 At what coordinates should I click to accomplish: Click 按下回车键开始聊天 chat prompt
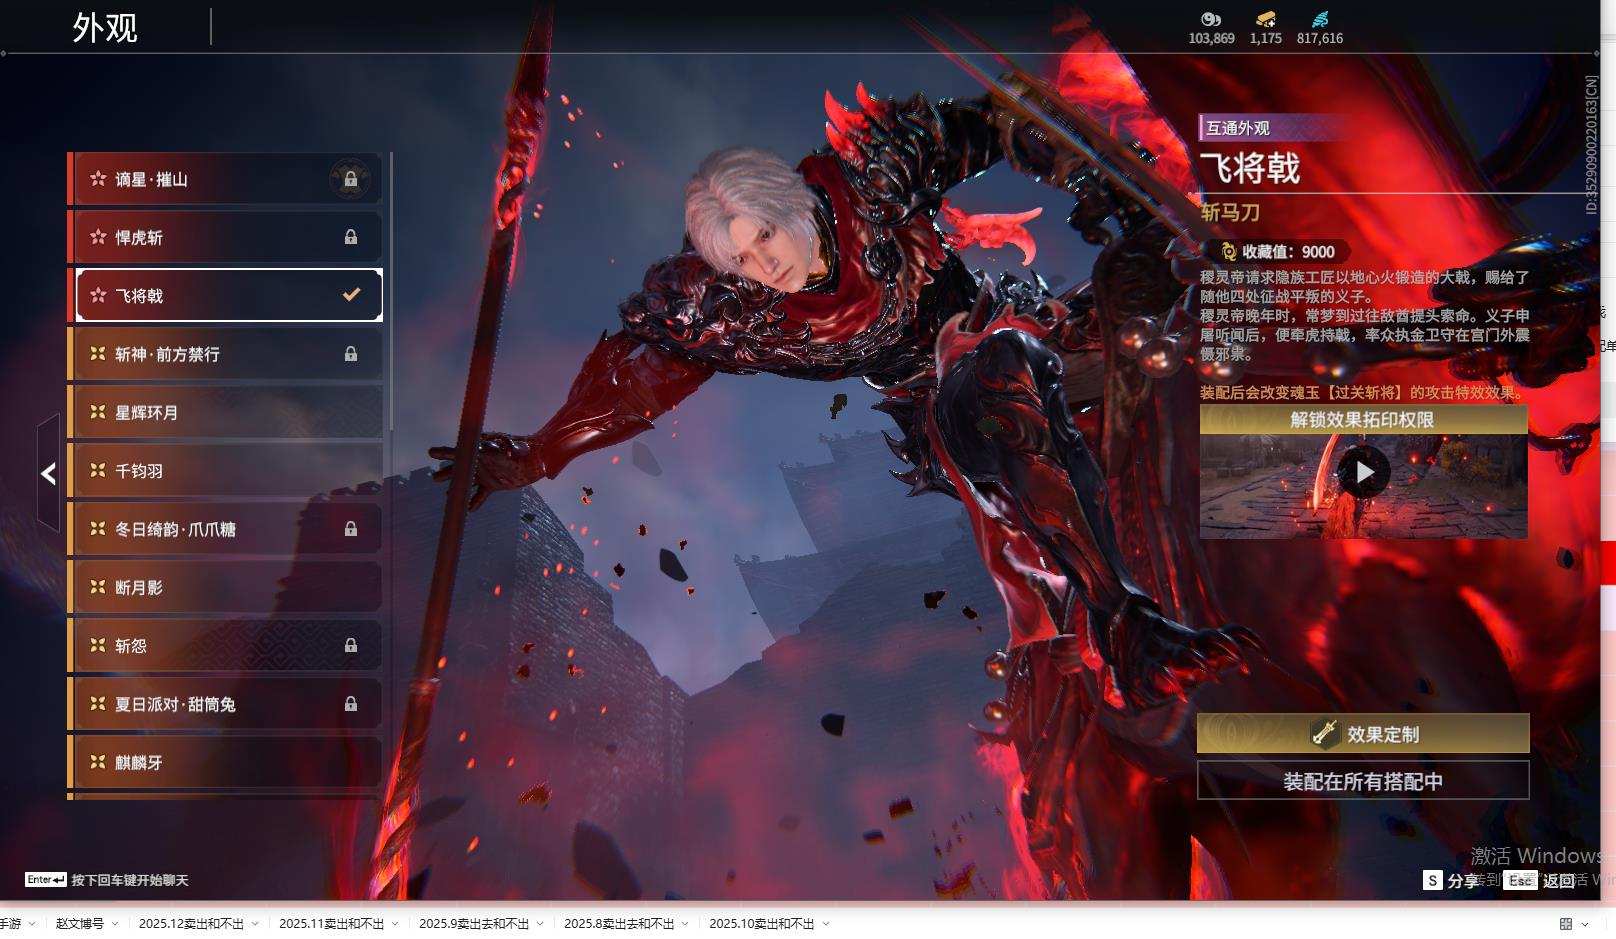(130, 880)
